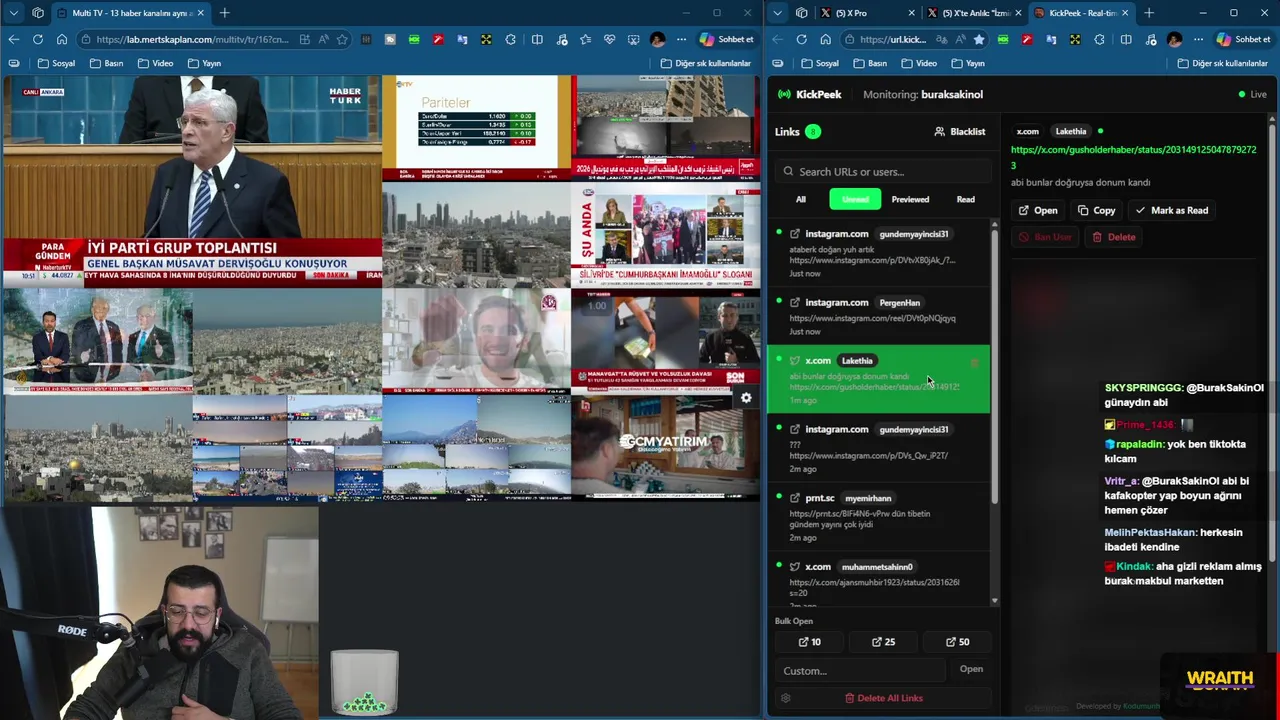
Task: Select the Pariteler currency table tile
Action: [x=476, y=127]
